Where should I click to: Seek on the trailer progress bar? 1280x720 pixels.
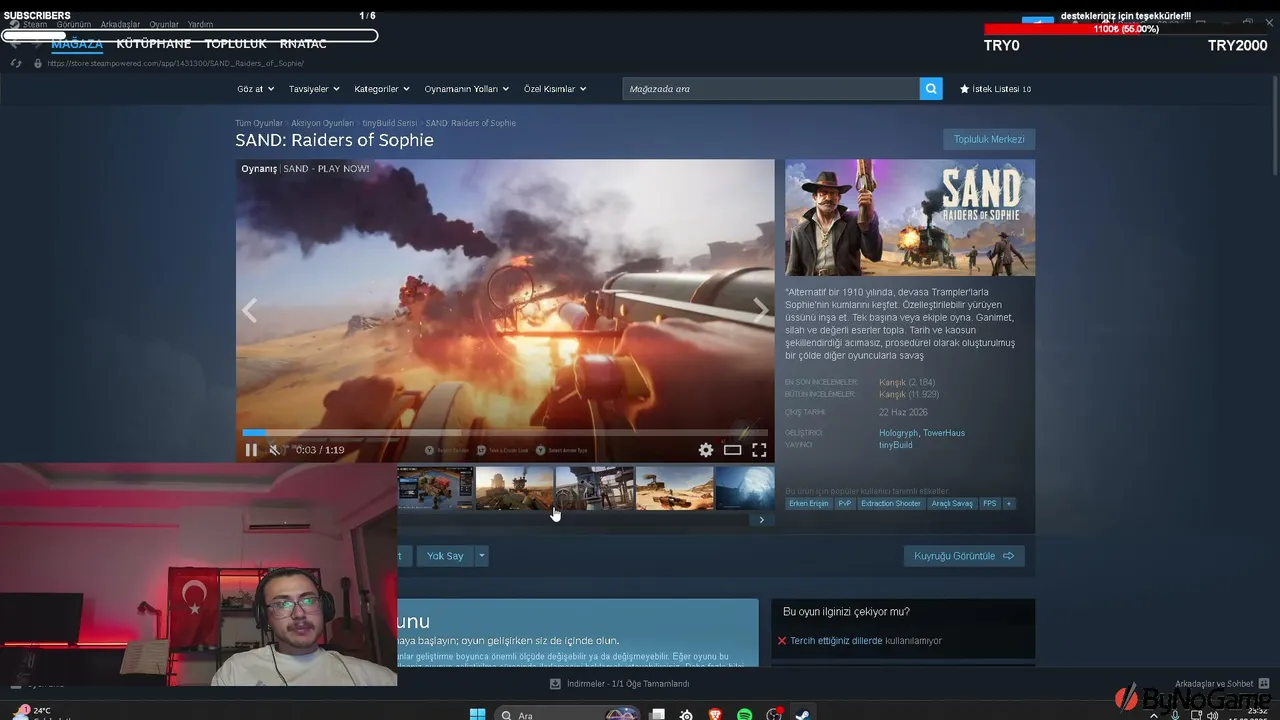point(505,433)
